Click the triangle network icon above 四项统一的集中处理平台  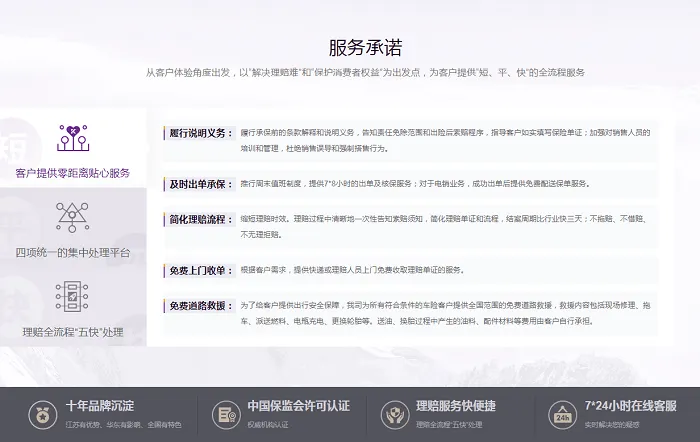(x=72, y=216)
